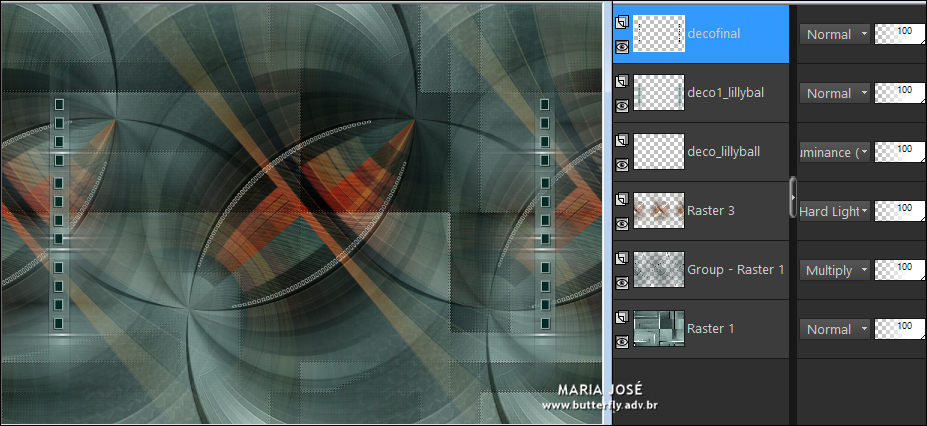
Task: Select the deco1_lillybal layer thumbnail
Action: pos(659,93)
